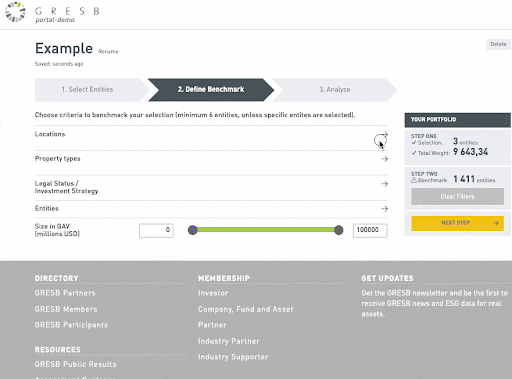Open Investor membership link
This screenshot has height=379, width=512.
click(x=213, y=293)
